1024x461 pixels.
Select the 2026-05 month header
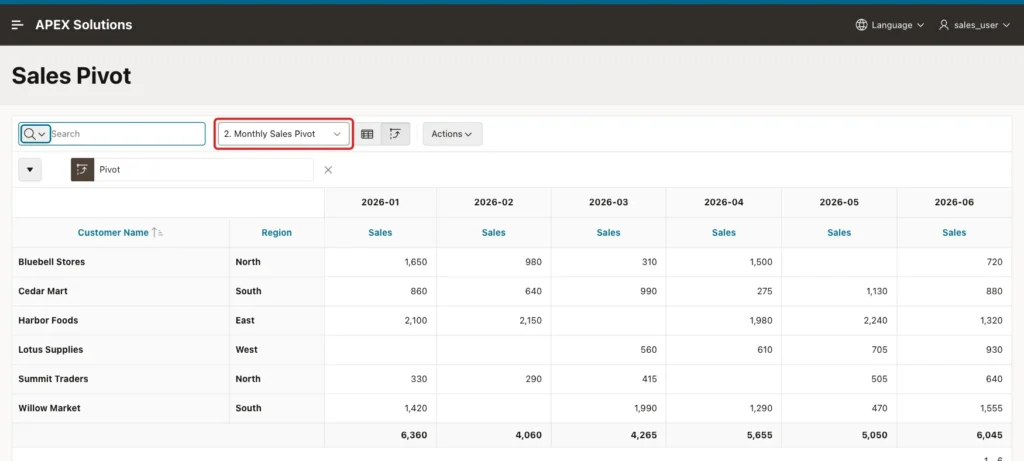point(839,202)
